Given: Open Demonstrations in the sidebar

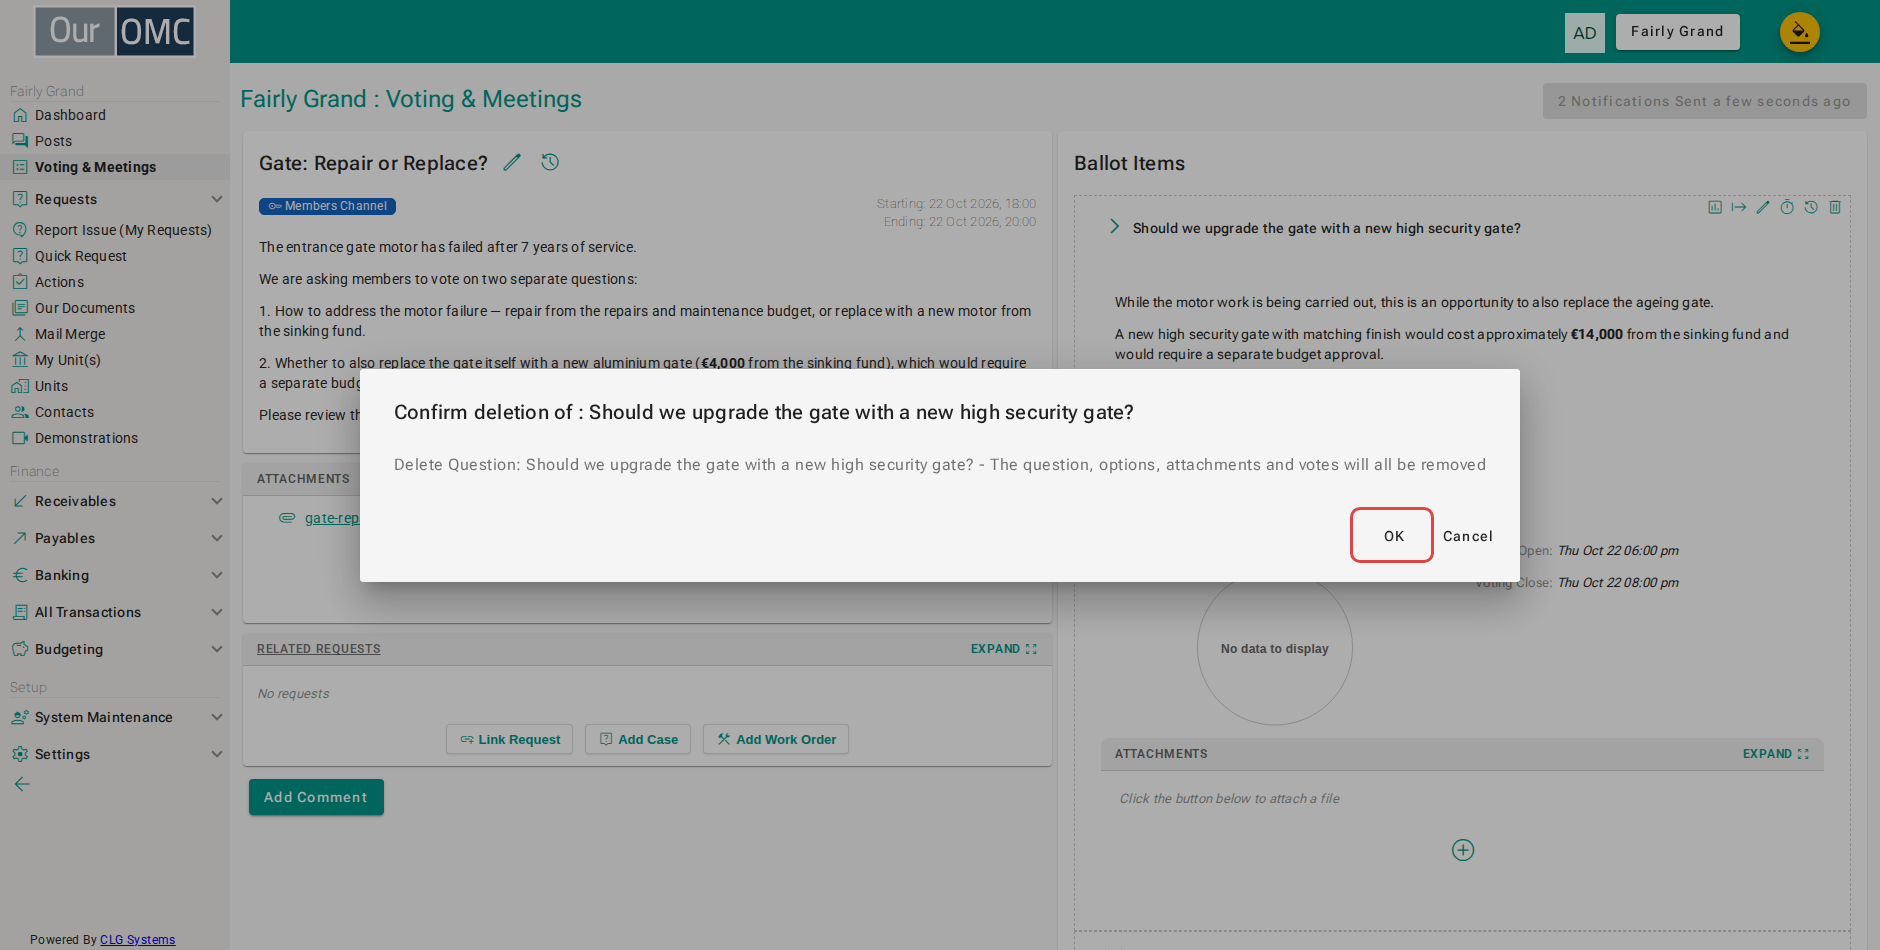Looking at the screenshot, I should 115,438.
